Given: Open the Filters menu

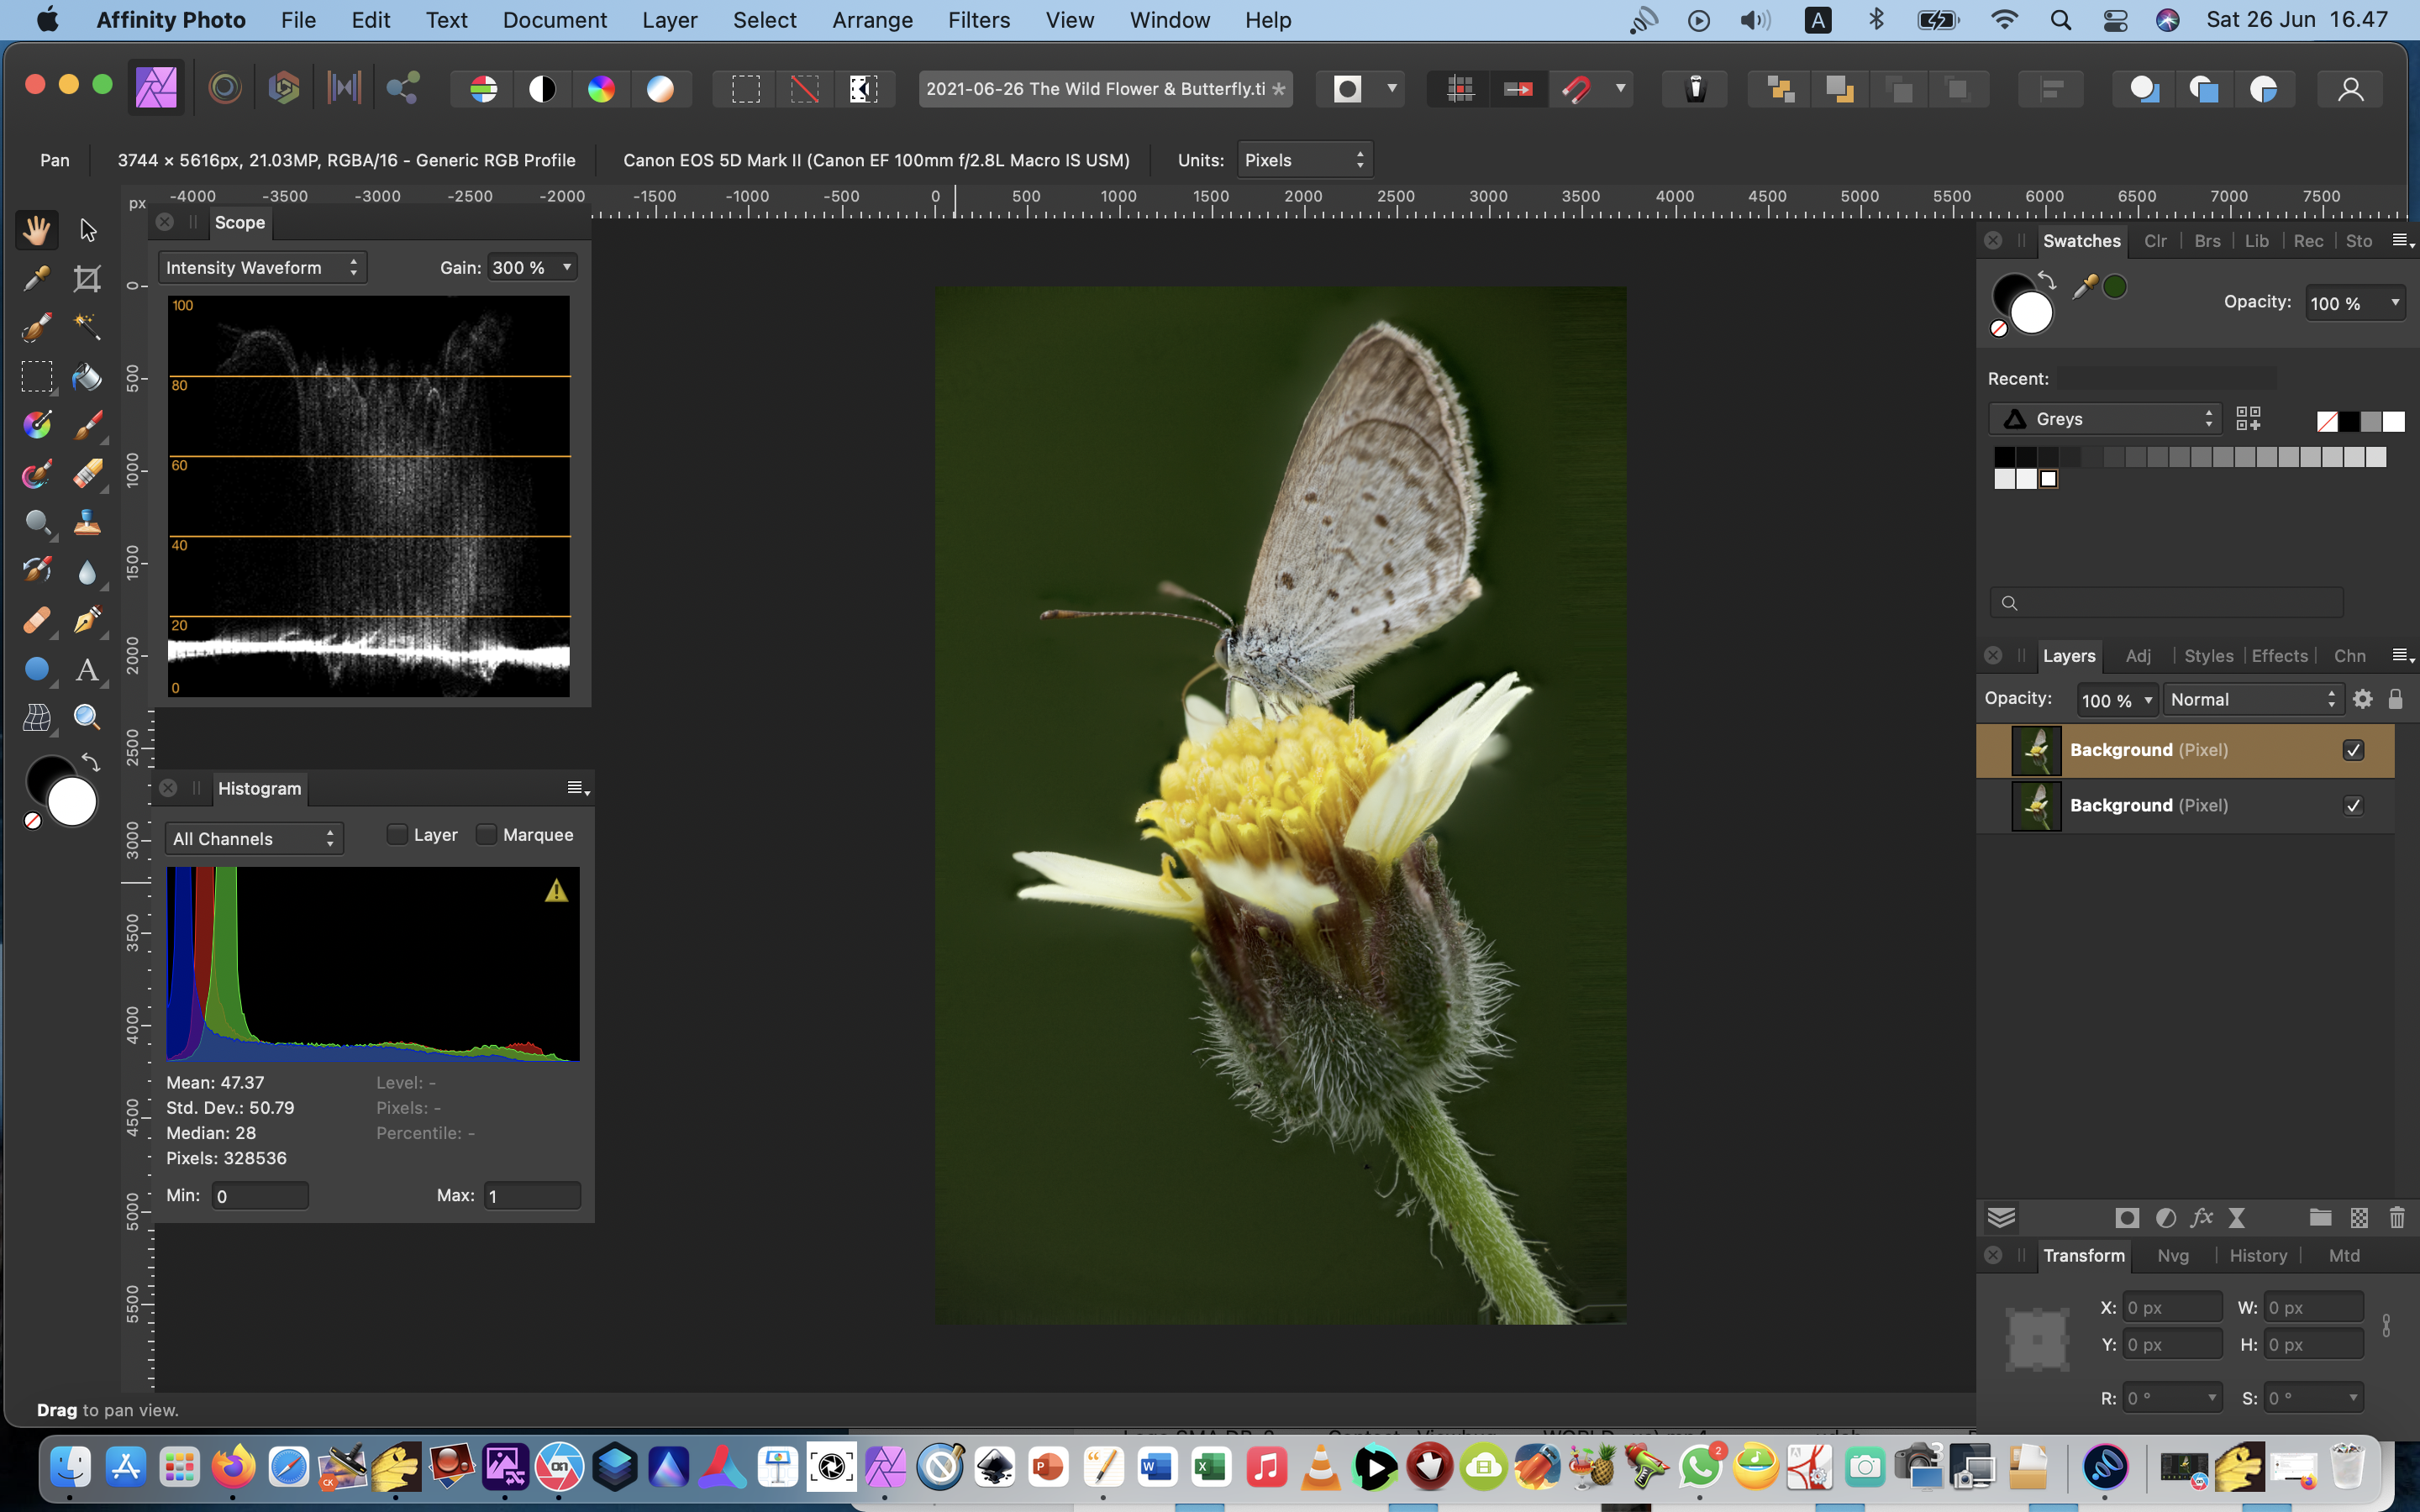Looking at the screenshot, I should (978, 20).
